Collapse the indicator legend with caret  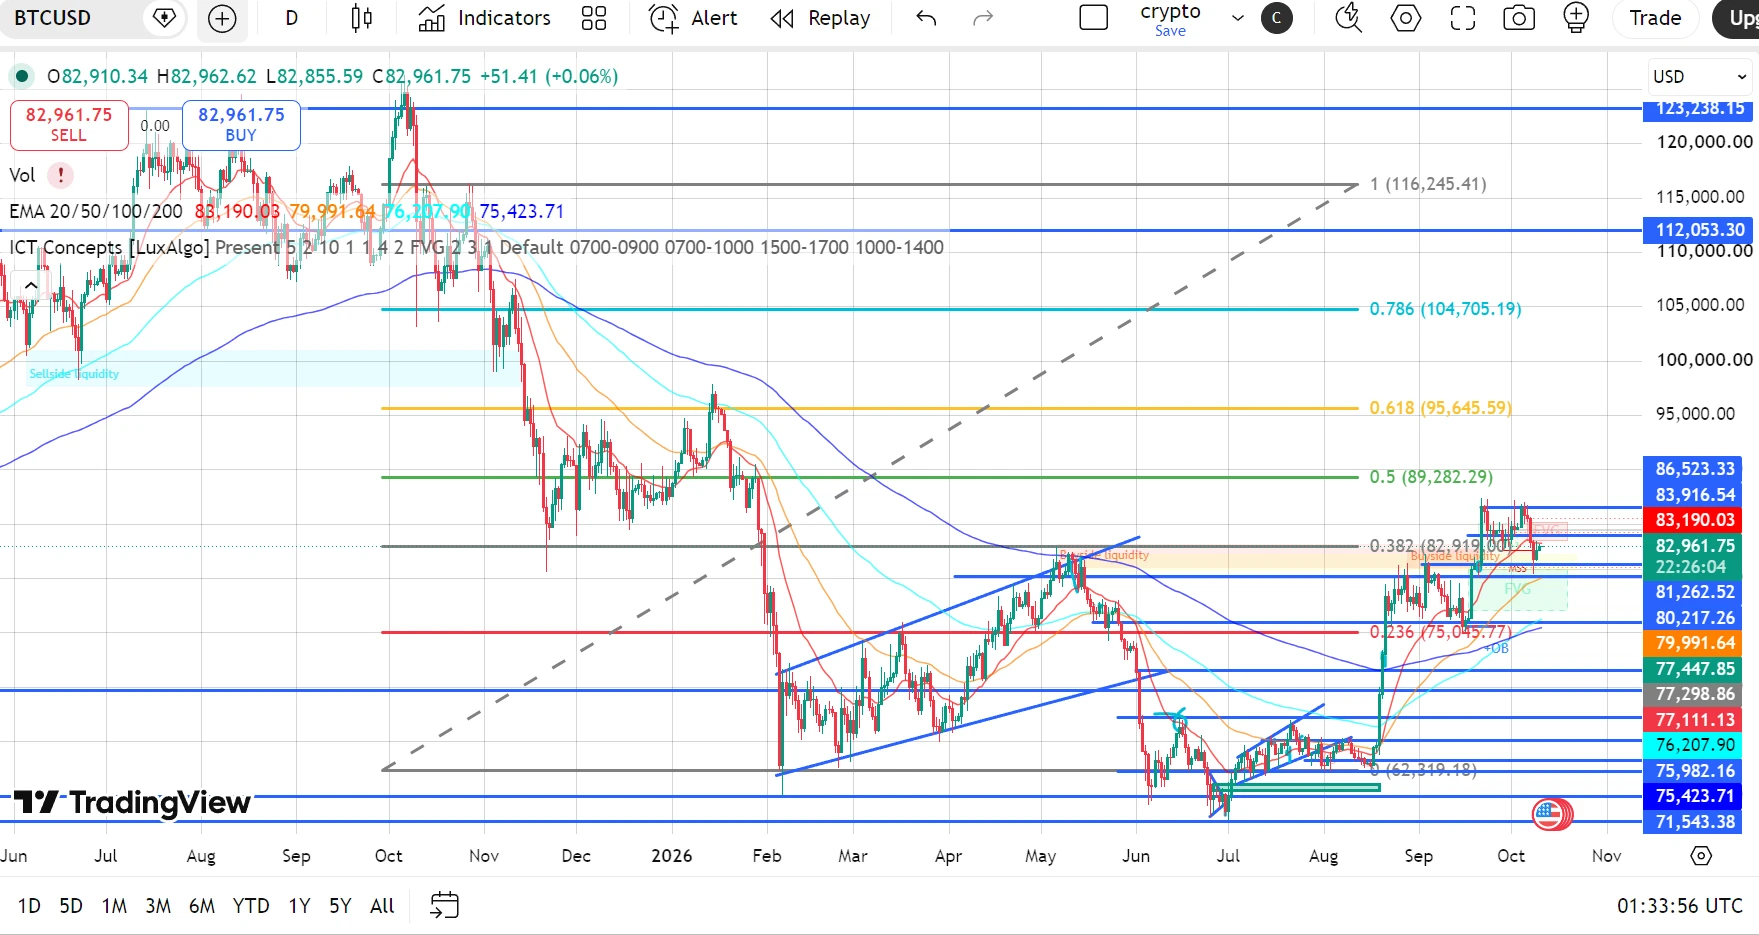coord(31,286)
